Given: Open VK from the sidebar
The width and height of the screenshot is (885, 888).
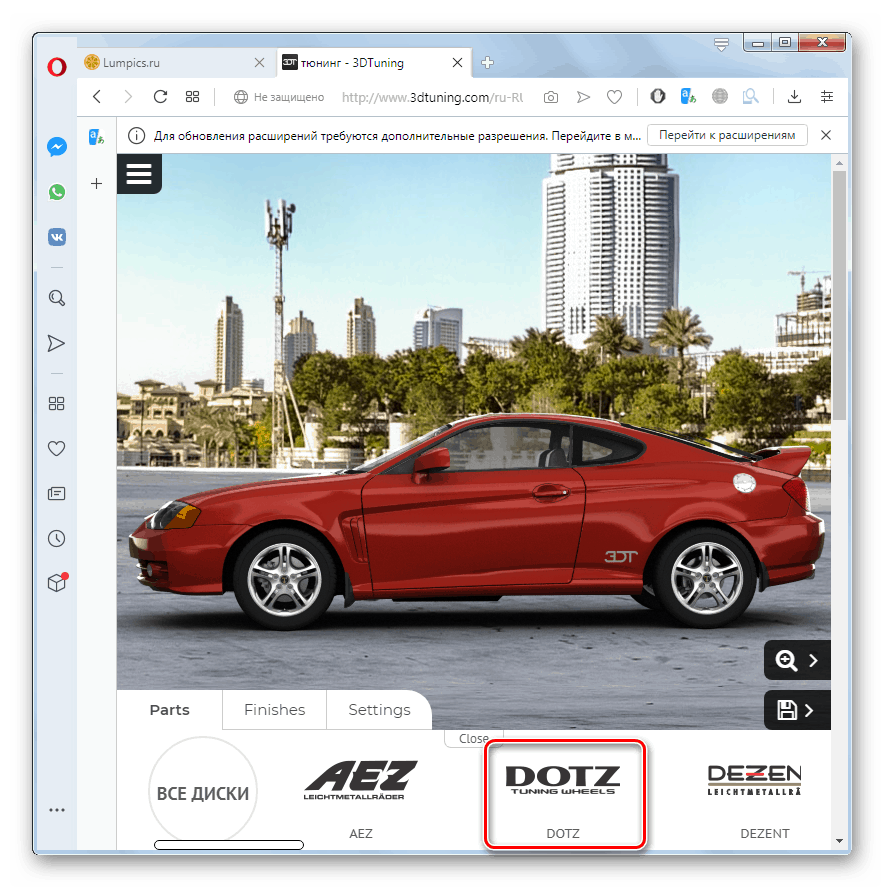Looking at the screenshot, I should (x=56, y=237).
